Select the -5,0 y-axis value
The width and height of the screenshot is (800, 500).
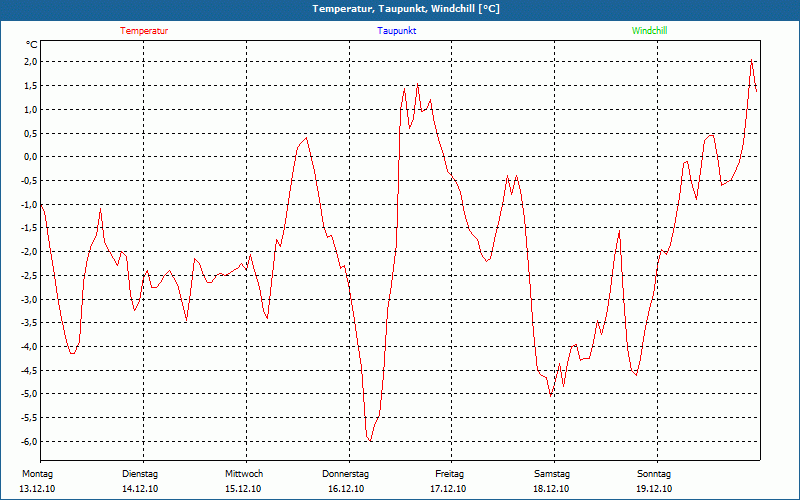pyautogui.click(x=30, y=394)
